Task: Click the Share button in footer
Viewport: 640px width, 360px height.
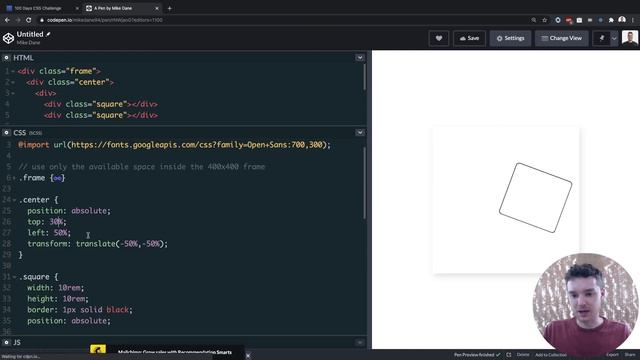Action: pos(630,355)
